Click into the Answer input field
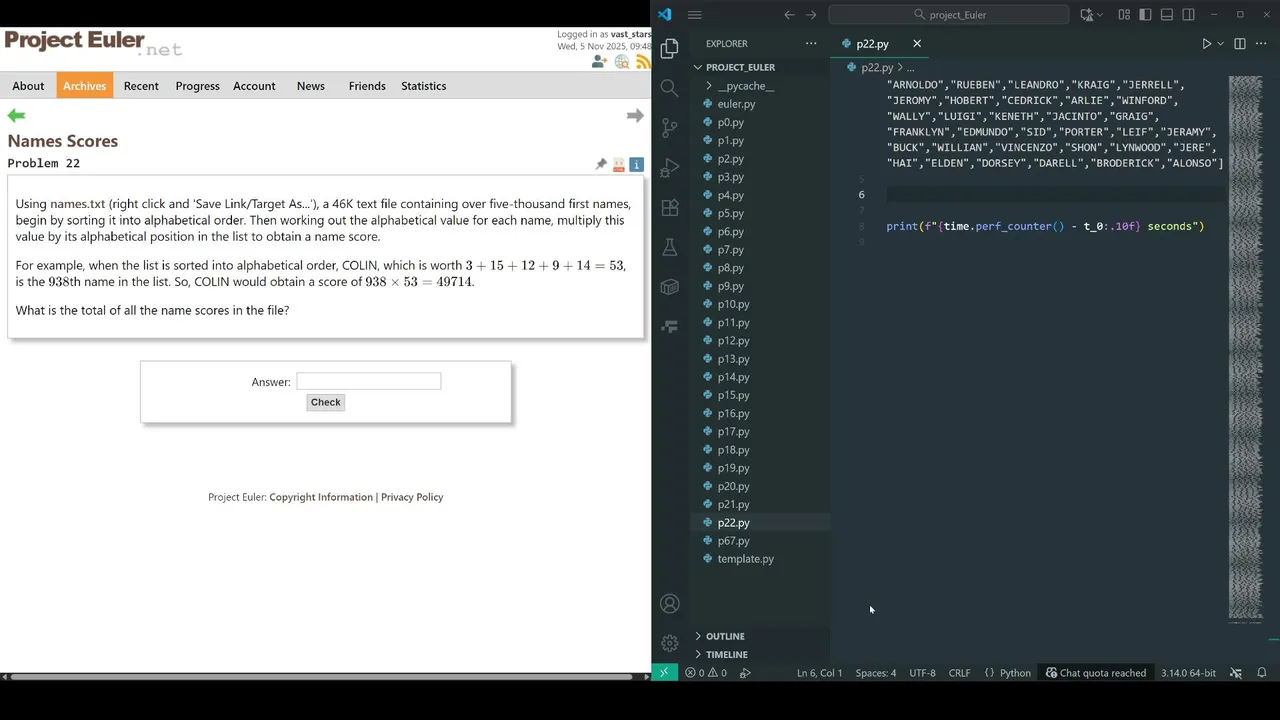Image resolution: width=1280 pixels, height=720 pixels. click(368, 381)
